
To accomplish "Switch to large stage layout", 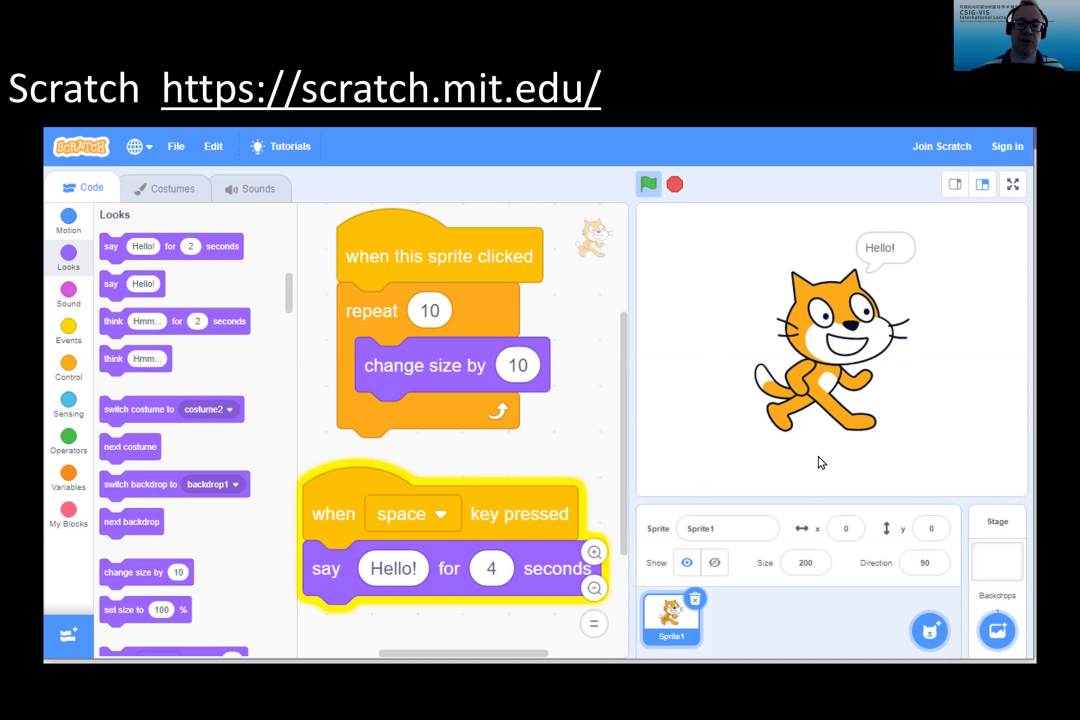I will point(982,184).
